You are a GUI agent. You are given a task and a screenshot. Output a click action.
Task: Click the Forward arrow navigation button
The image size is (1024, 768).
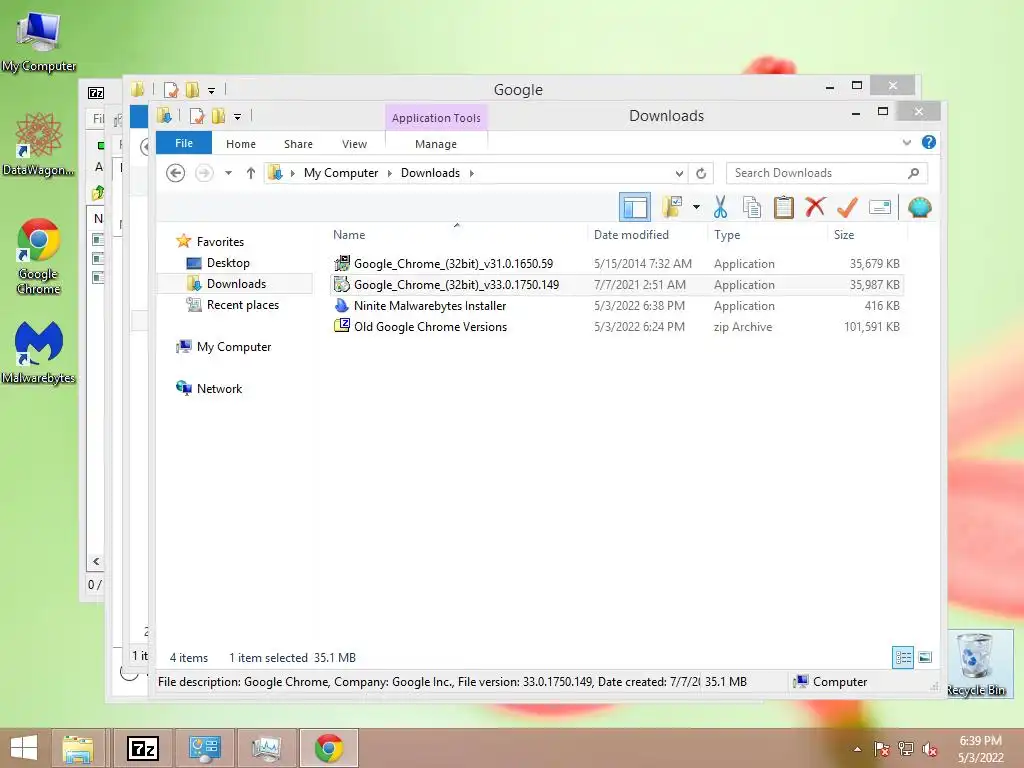tap(204, 173)
